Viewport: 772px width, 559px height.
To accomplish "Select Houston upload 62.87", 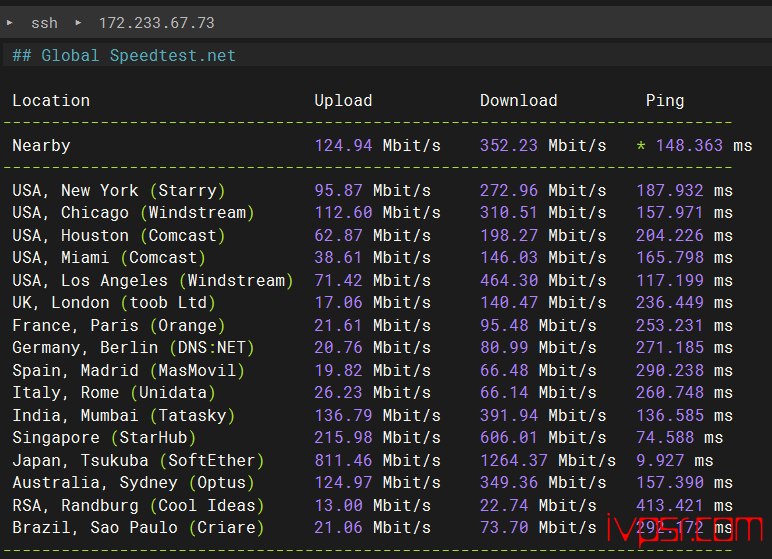I will click(338, 235).
